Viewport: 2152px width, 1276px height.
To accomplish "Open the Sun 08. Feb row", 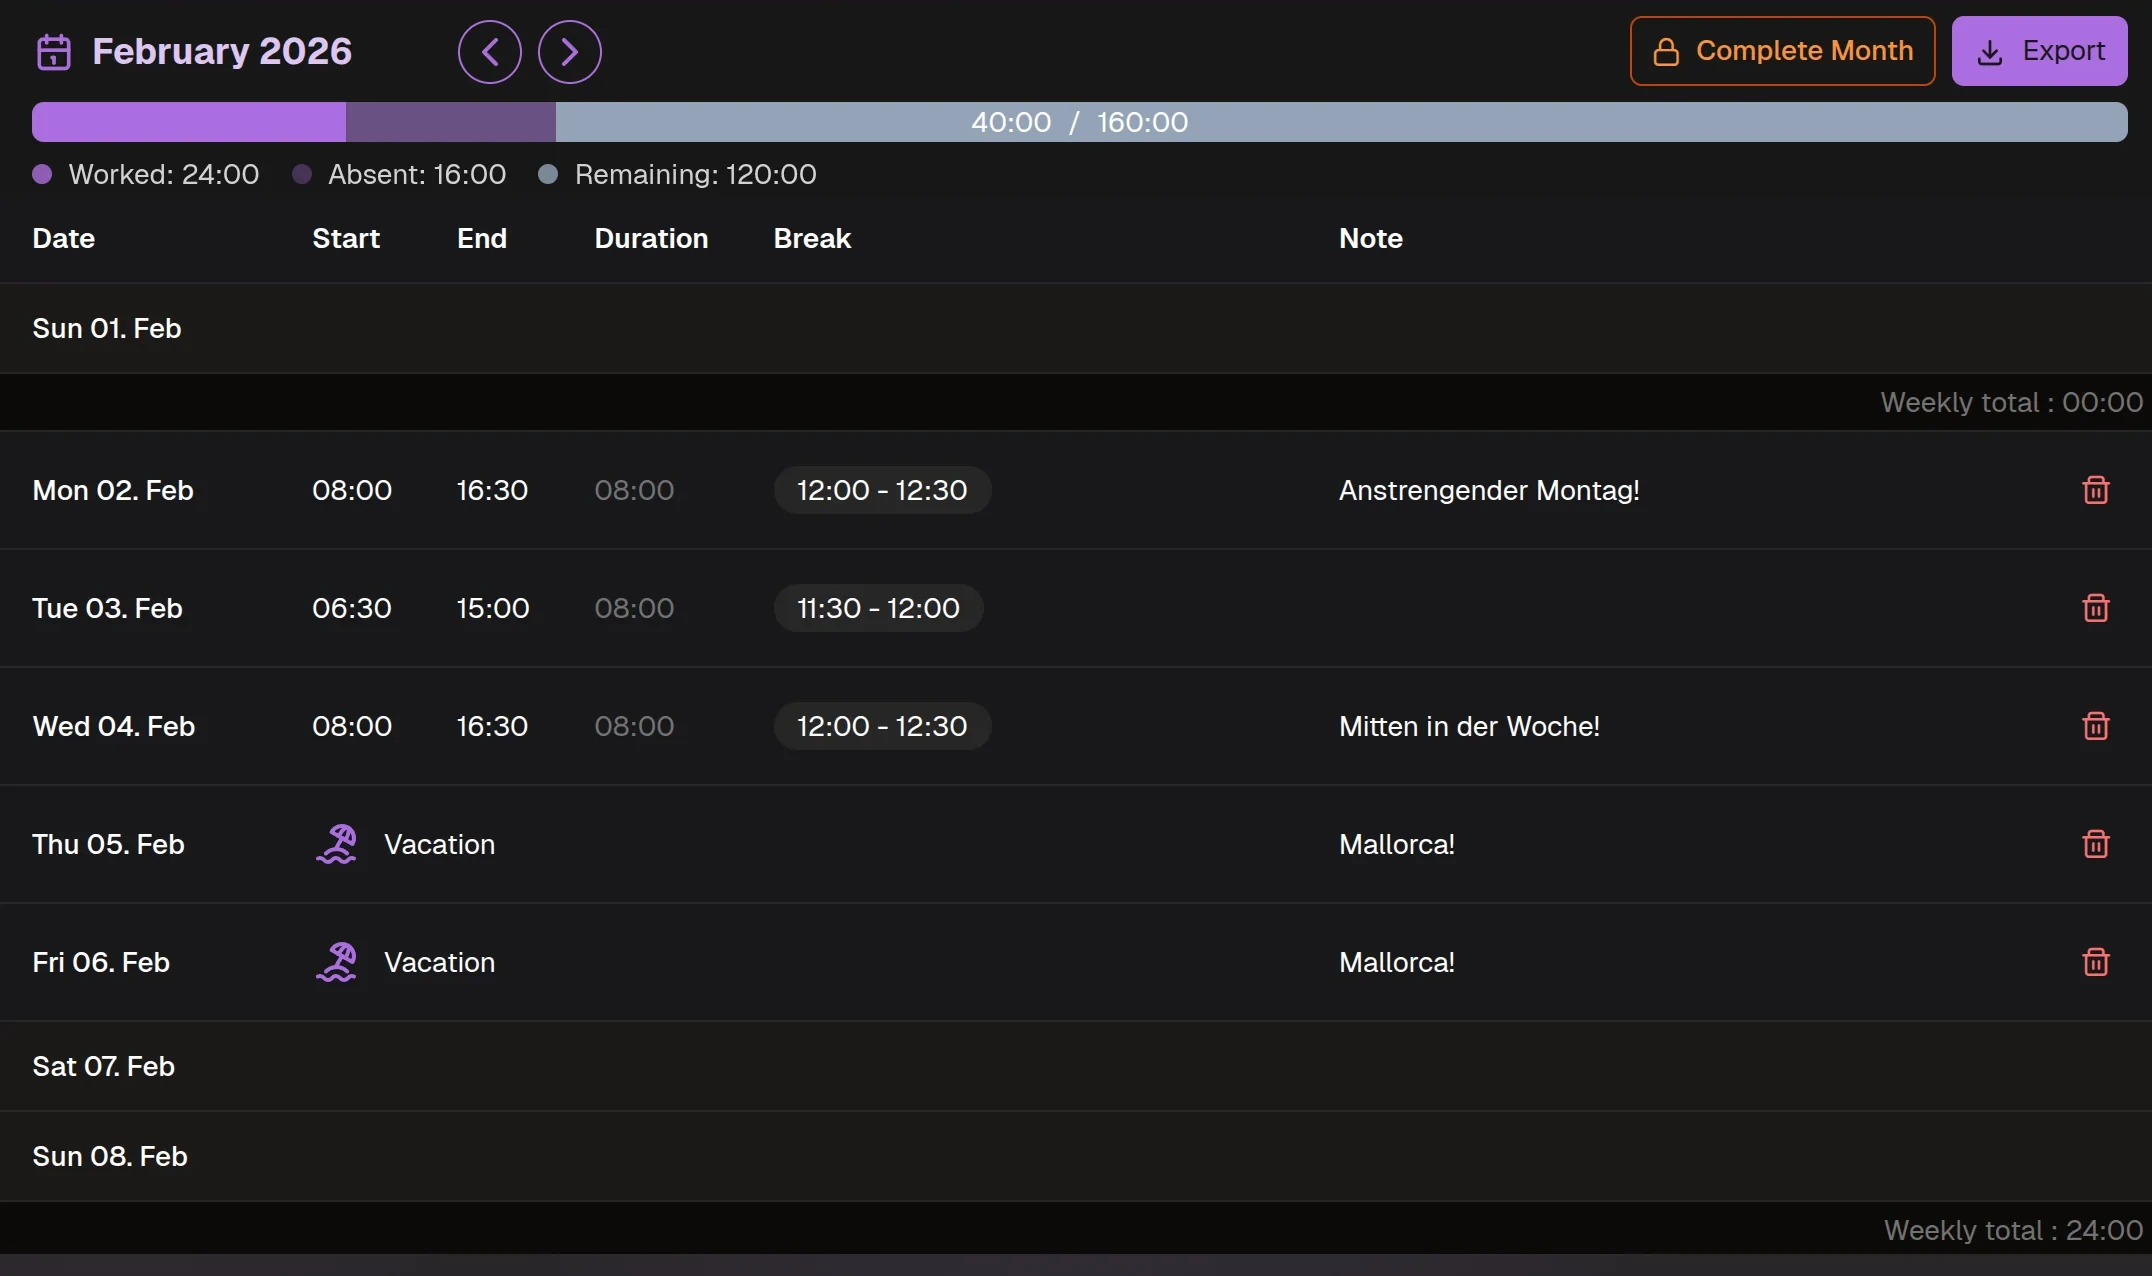I will tap(1076, 1156).
